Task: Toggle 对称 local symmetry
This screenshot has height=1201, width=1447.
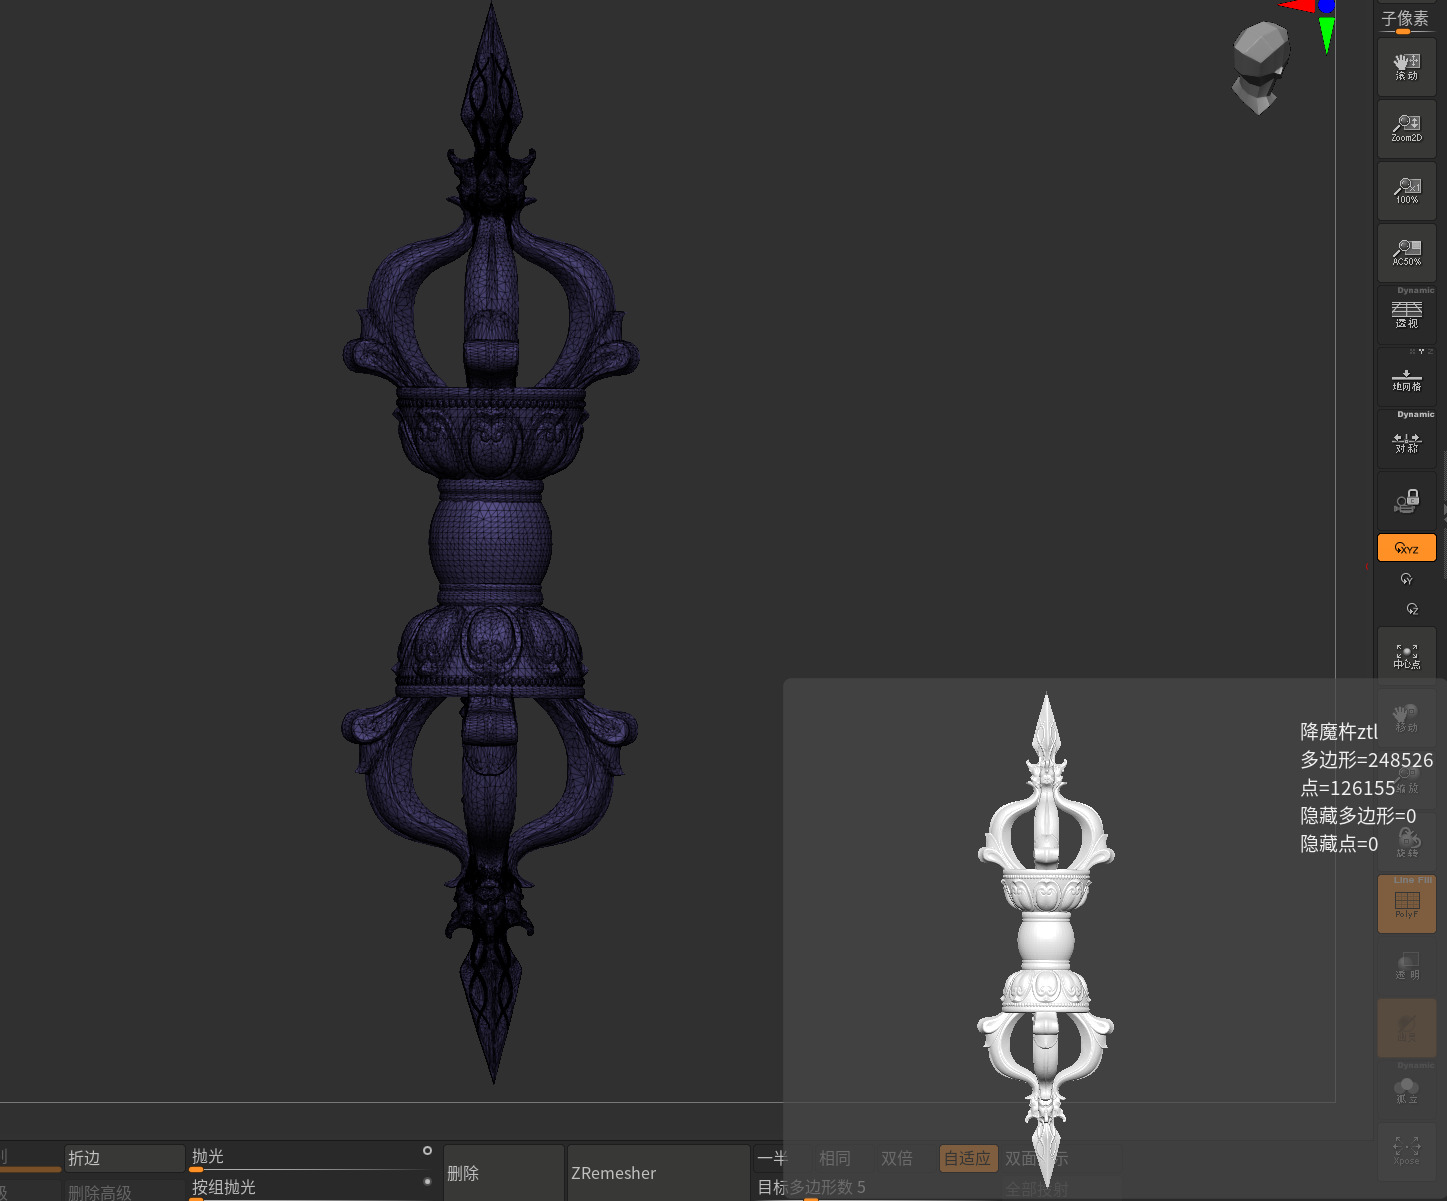Action: (1406, 439)
